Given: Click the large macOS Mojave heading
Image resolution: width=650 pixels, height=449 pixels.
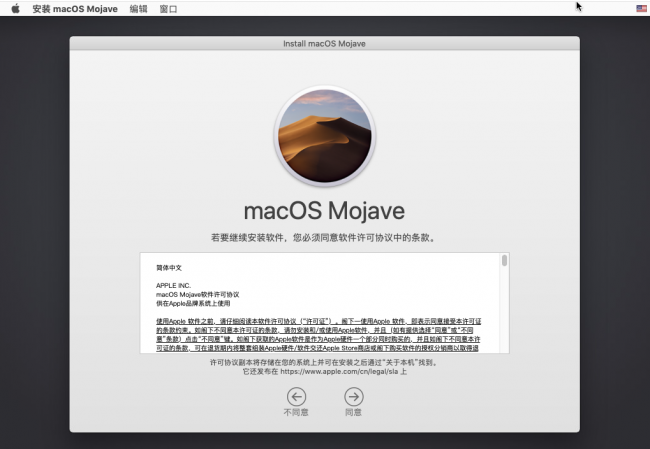Looking at the screenshot, I should pos(324,211).
